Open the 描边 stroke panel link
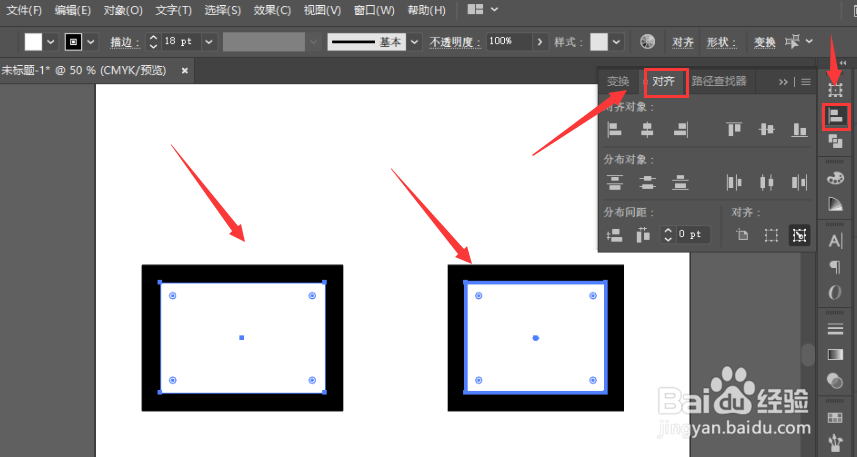 125,42
